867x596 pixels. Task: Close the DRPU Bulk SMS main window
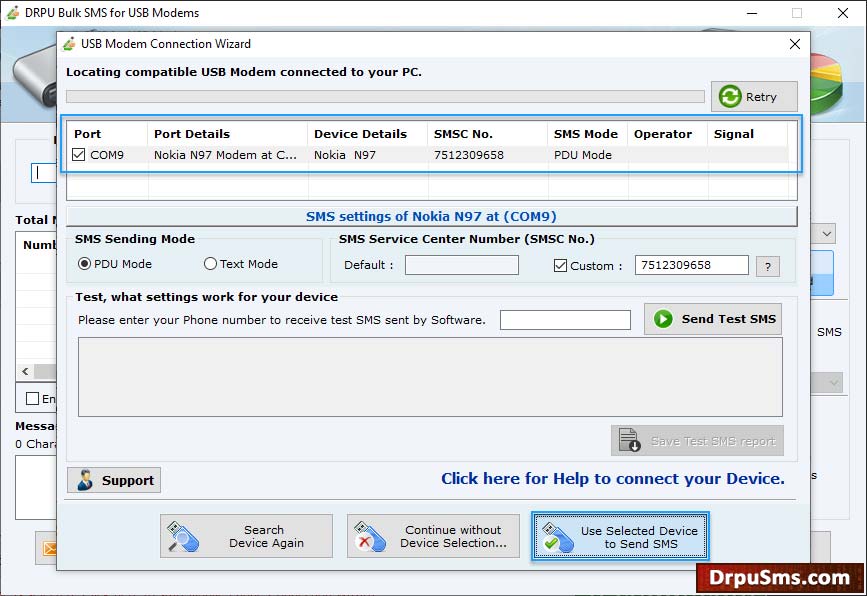click(x=843, y=13)
